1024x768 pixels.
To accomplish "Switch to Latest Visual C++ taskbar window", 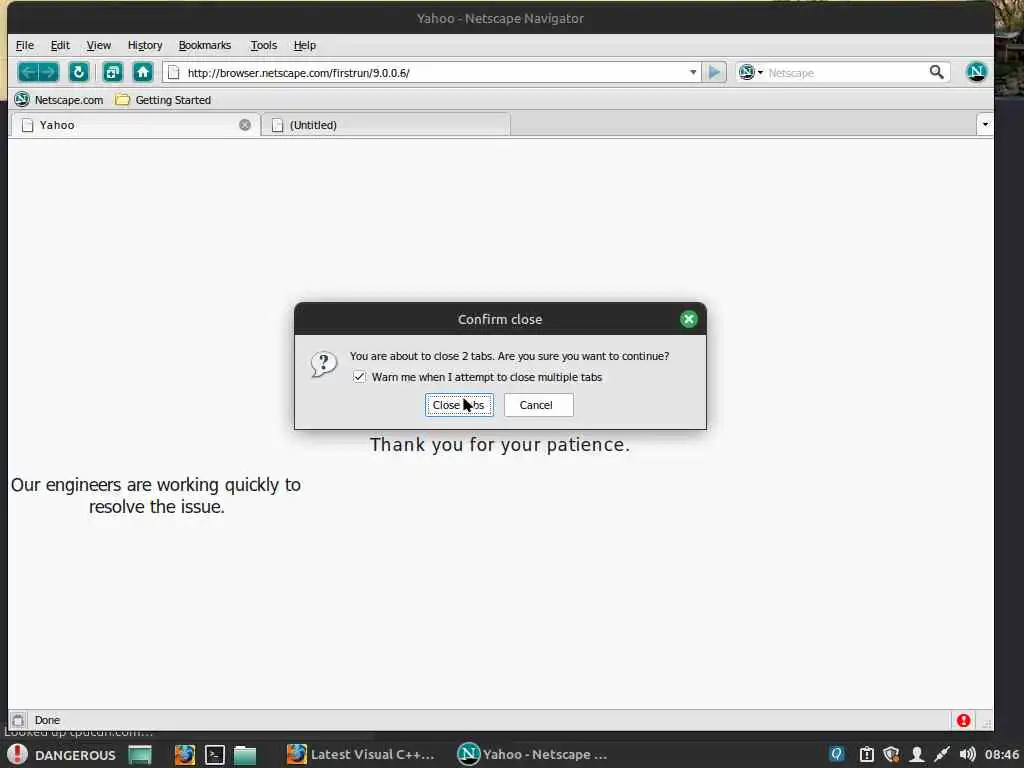I will click(360, 754).
